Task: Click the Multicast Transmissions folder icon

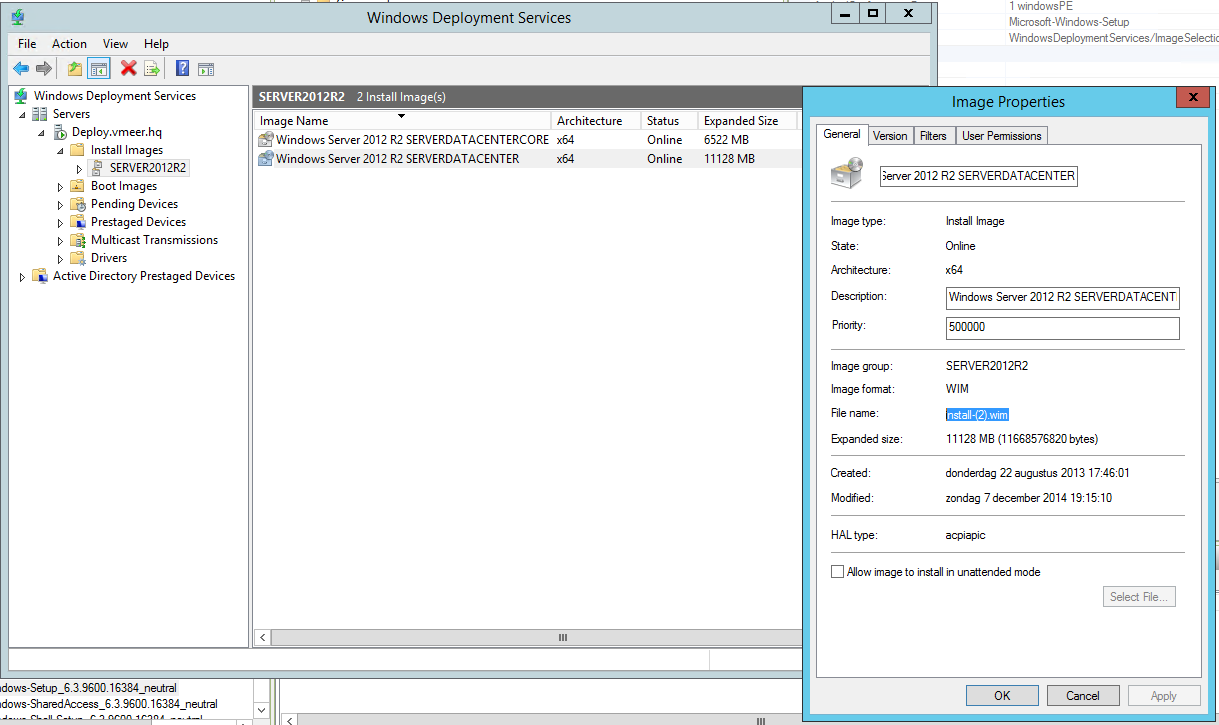Action: 78,240
